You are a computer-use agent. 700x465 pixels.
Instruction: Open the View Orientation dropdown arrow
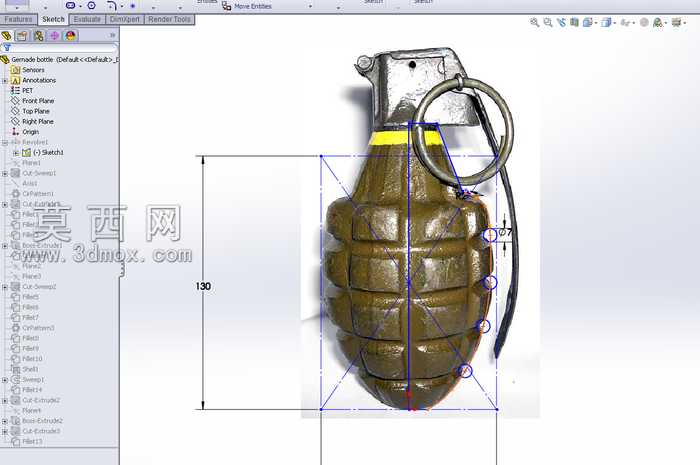point(596,23)
